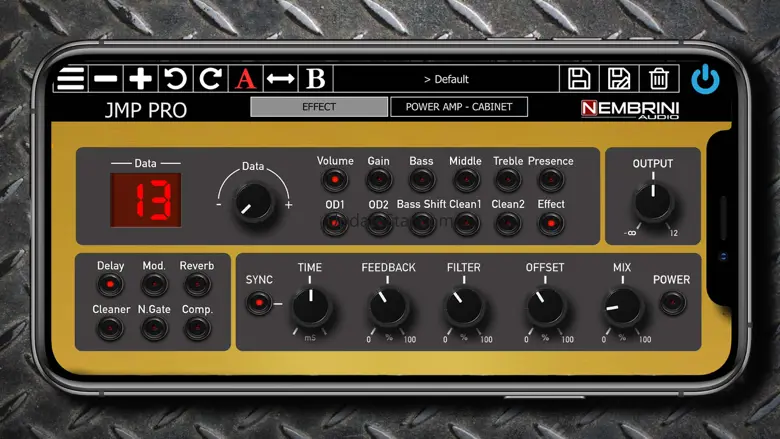
Task: Select the Delay effect button
Action: (x=110, y=285)
